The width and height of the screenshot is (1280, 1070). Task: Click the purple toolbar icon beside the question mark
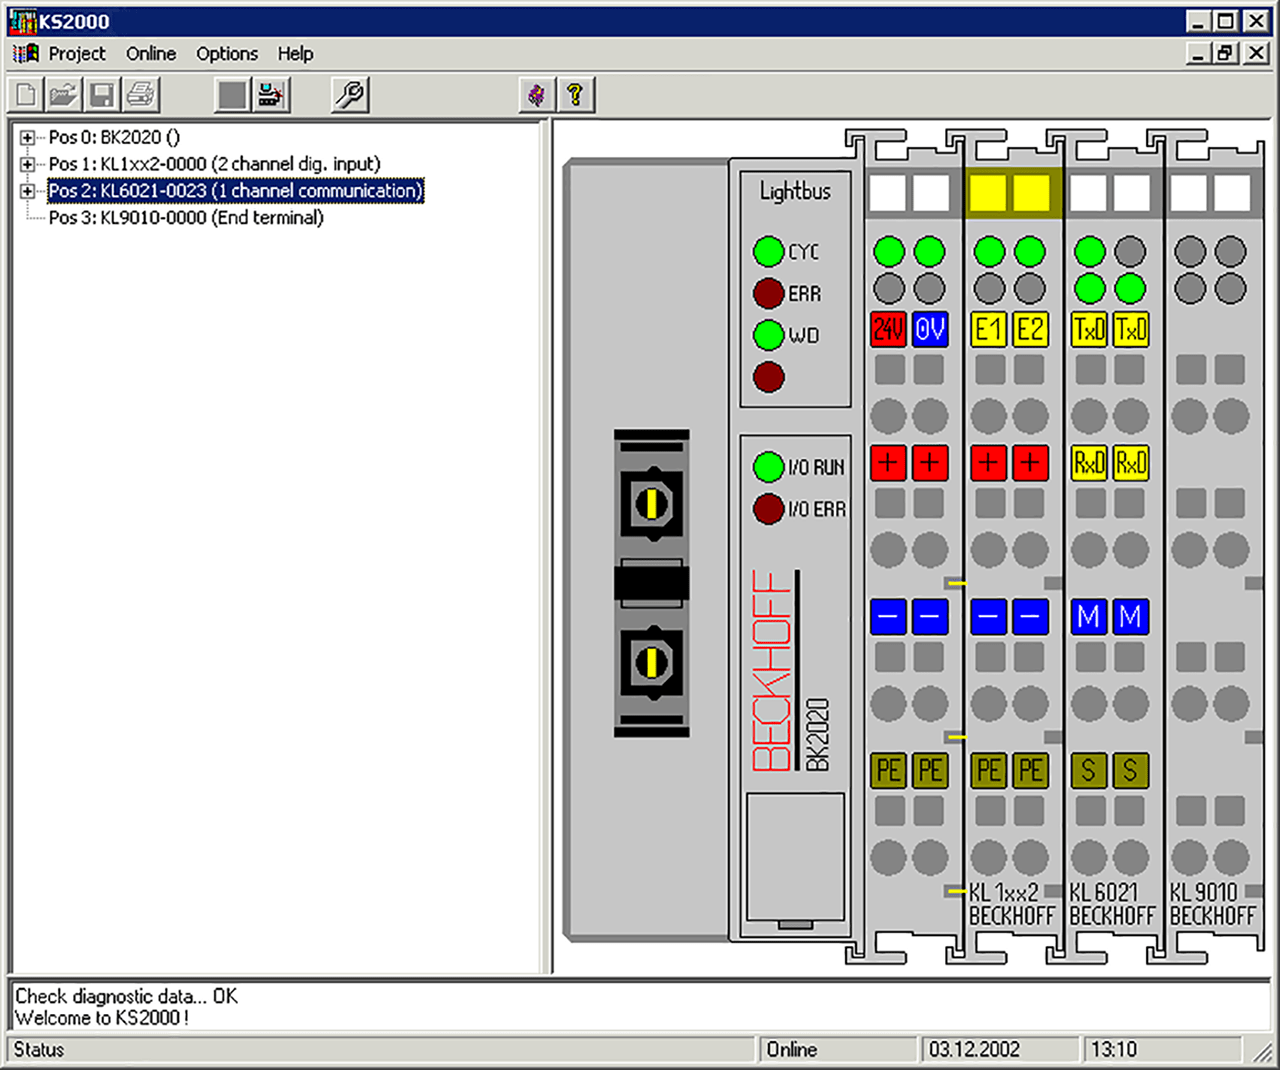(537, 95)
